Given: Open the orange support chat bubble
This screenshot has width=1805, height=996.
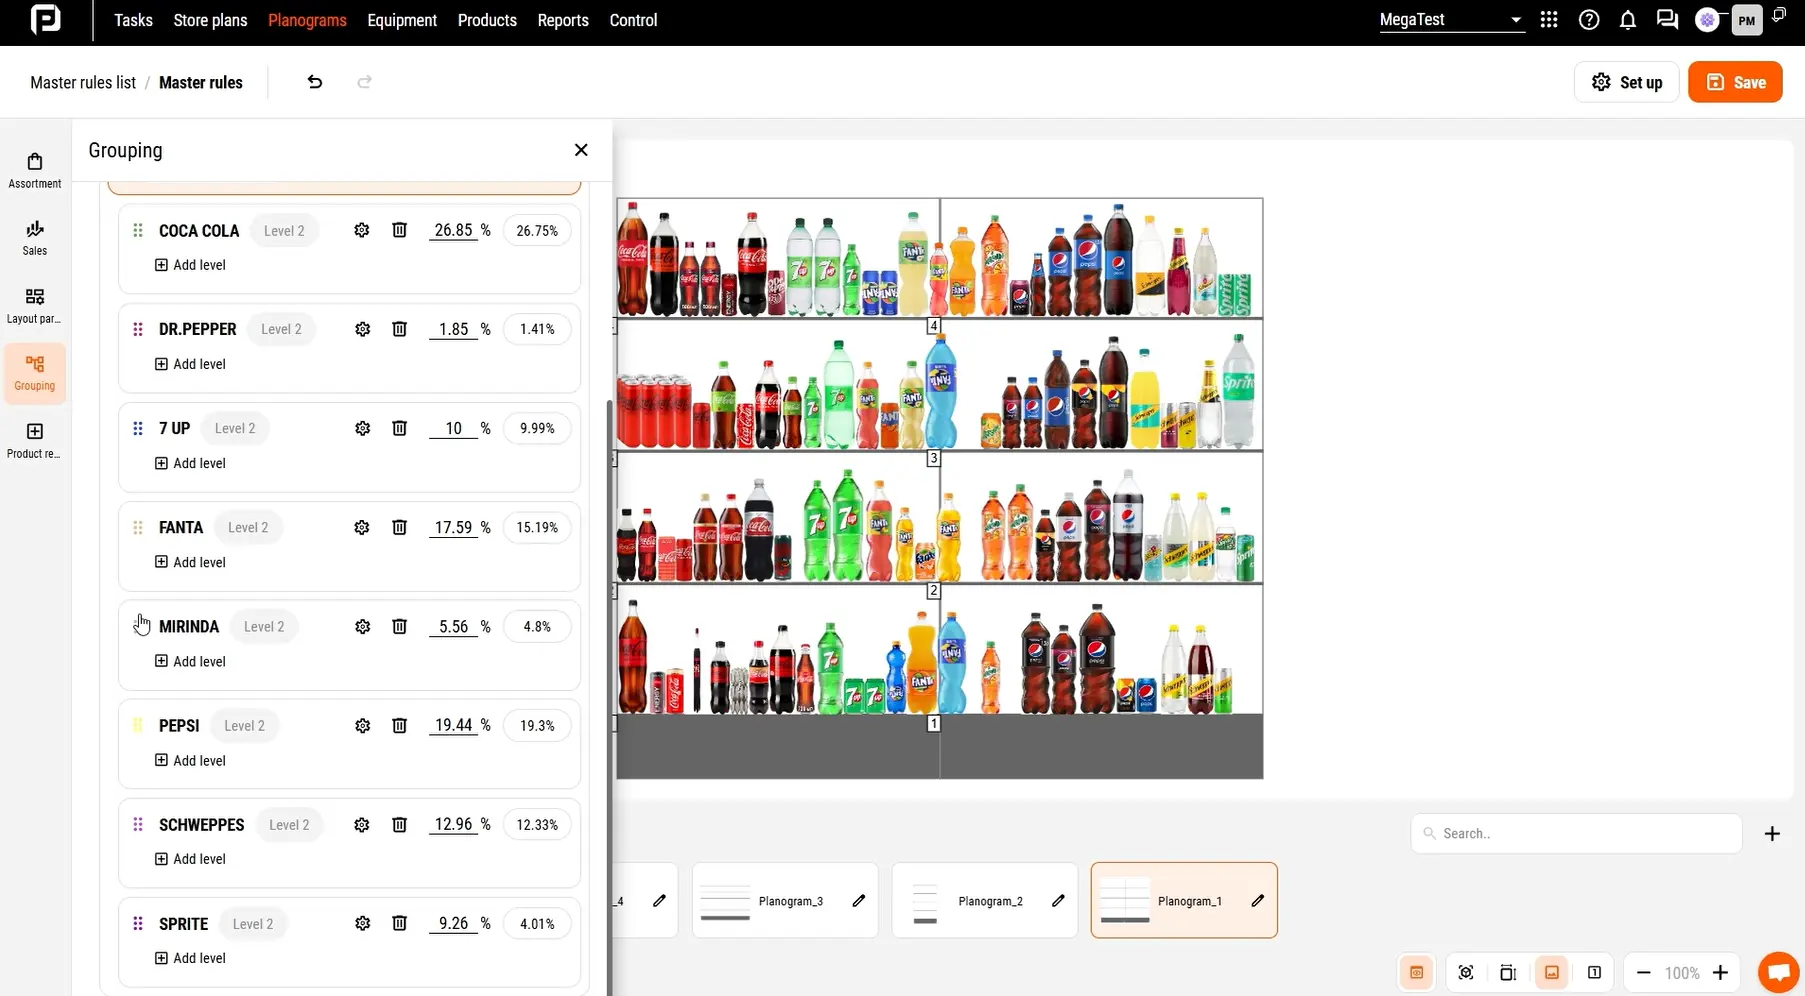Looking at the screenshot, I should pos(1778,972).
